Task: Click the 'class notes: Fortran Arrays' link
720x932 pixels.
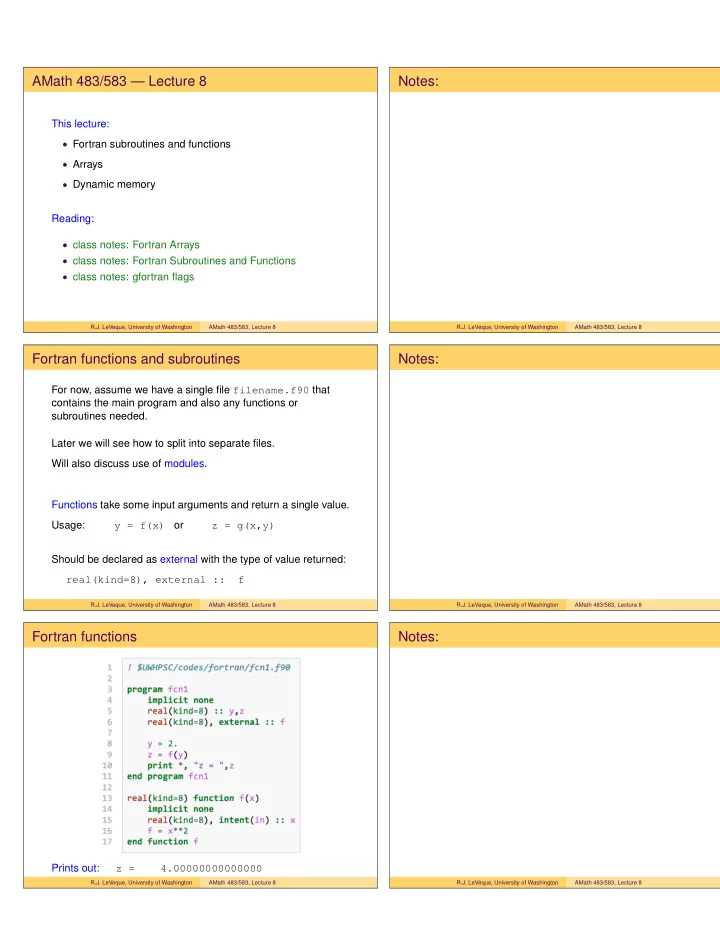Action: coord(136,245)
